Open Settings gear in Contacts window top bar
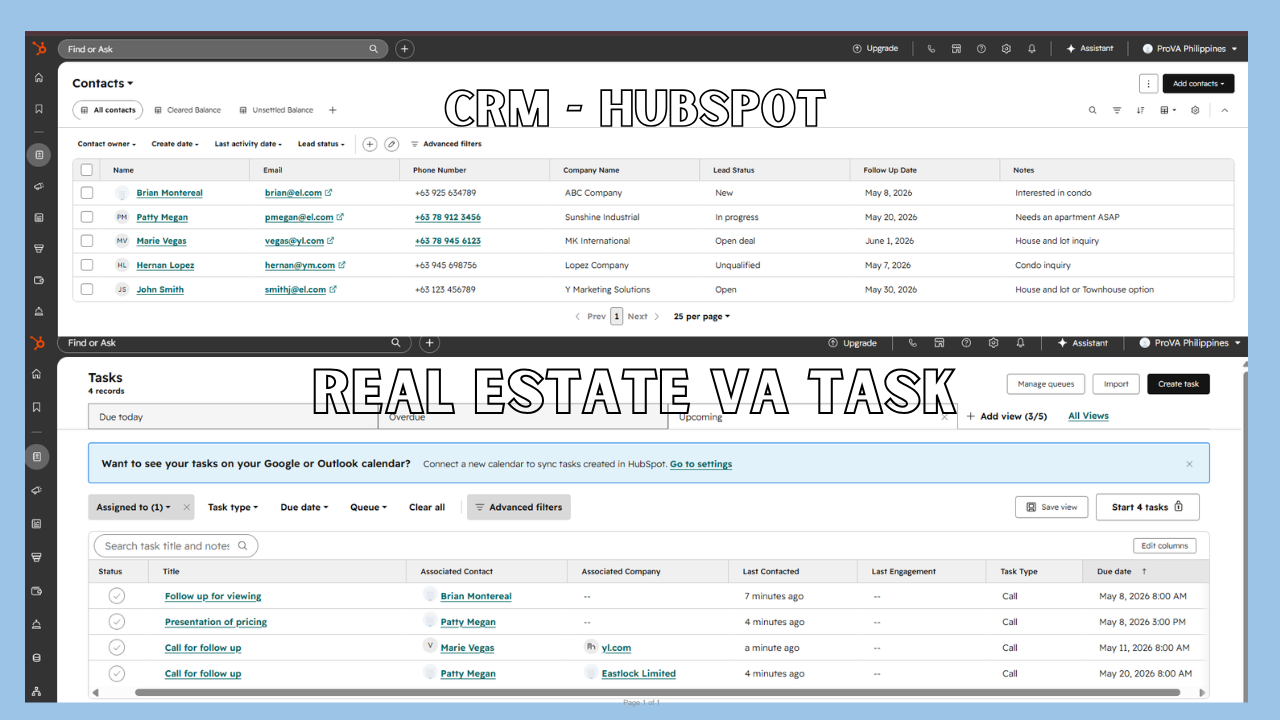 coord(1006,48)
